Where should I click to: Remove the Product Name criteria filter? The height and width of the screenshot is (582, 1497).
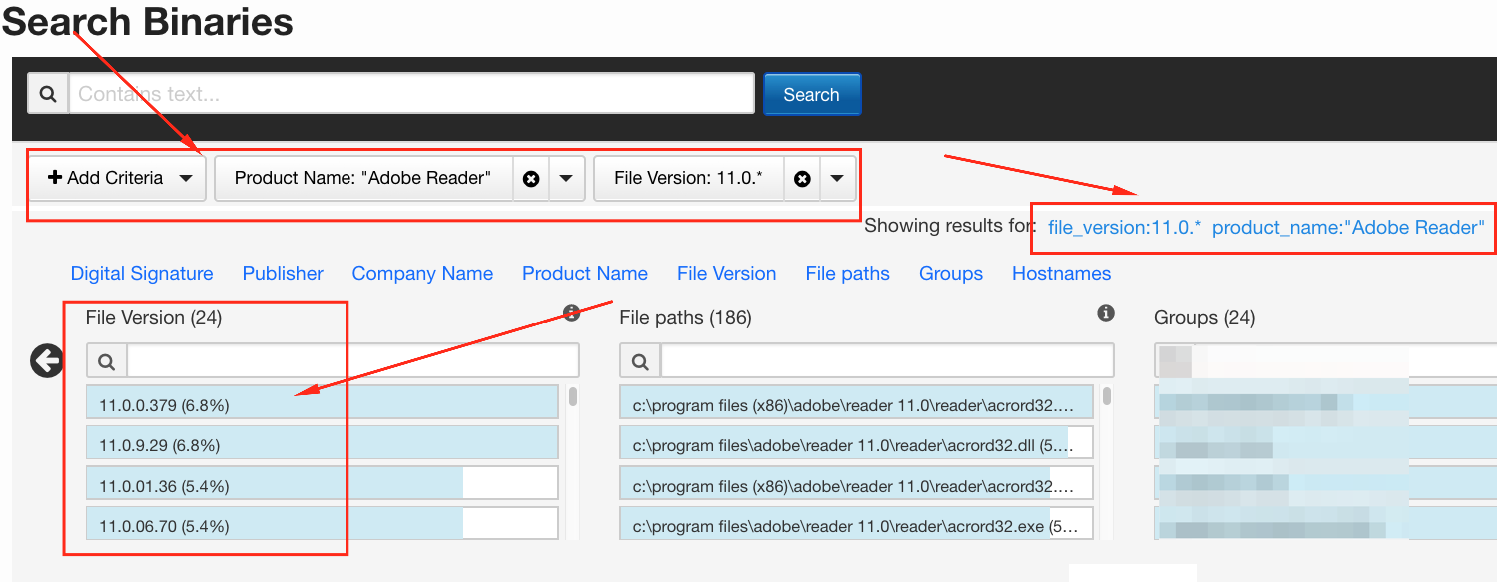[531, 178]
